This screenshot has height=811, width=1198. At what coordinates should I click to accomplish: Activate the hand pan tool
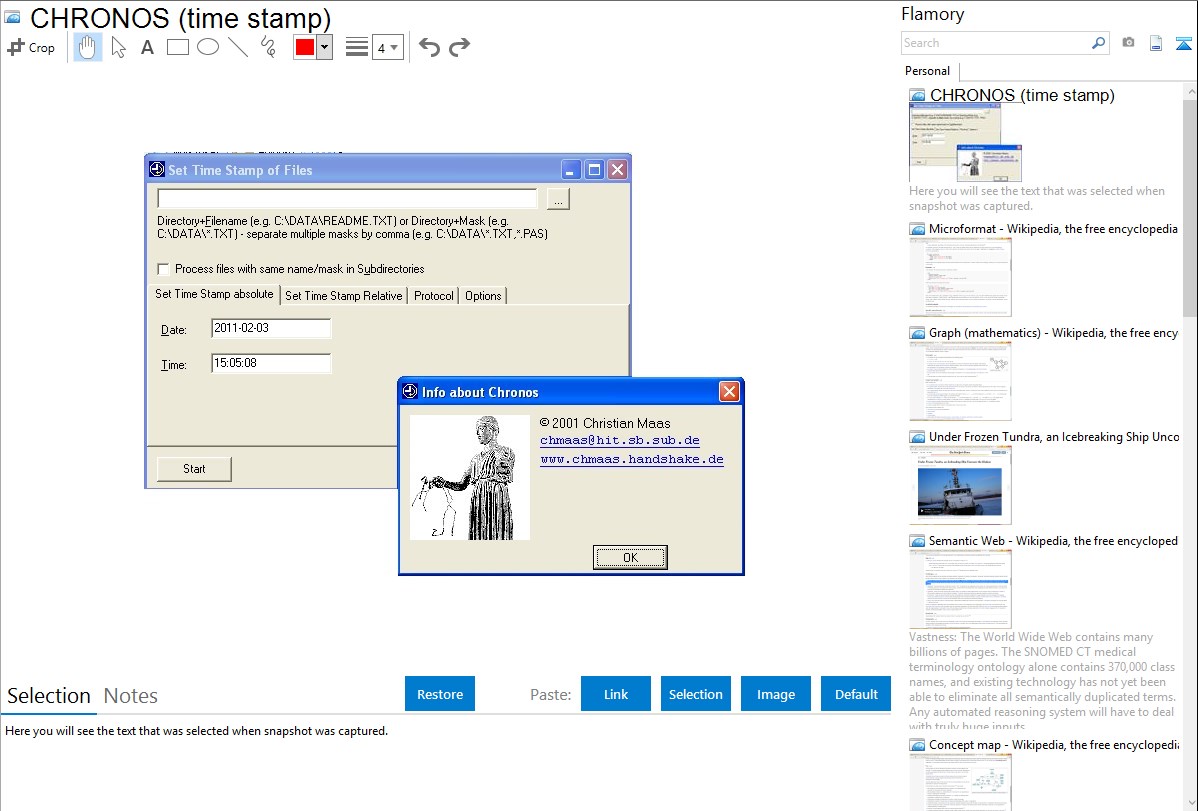(x=88, y=47)
